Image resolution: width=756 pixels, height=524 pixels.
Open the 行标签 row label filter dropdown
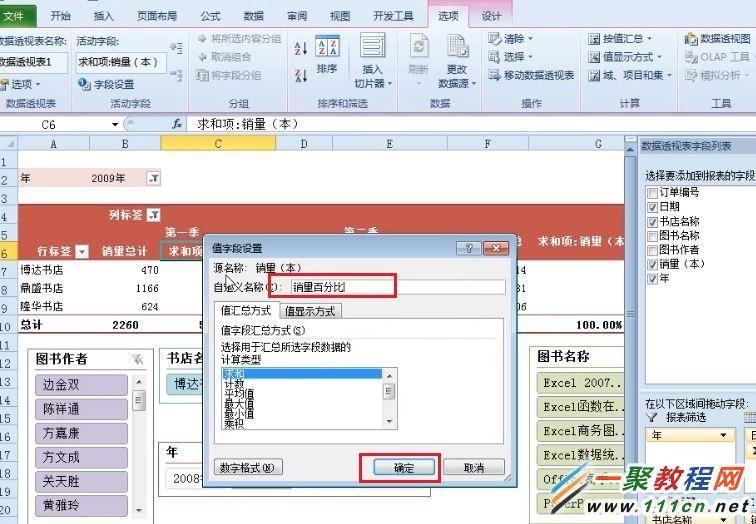pyautogui.click(x=82, y=252)
